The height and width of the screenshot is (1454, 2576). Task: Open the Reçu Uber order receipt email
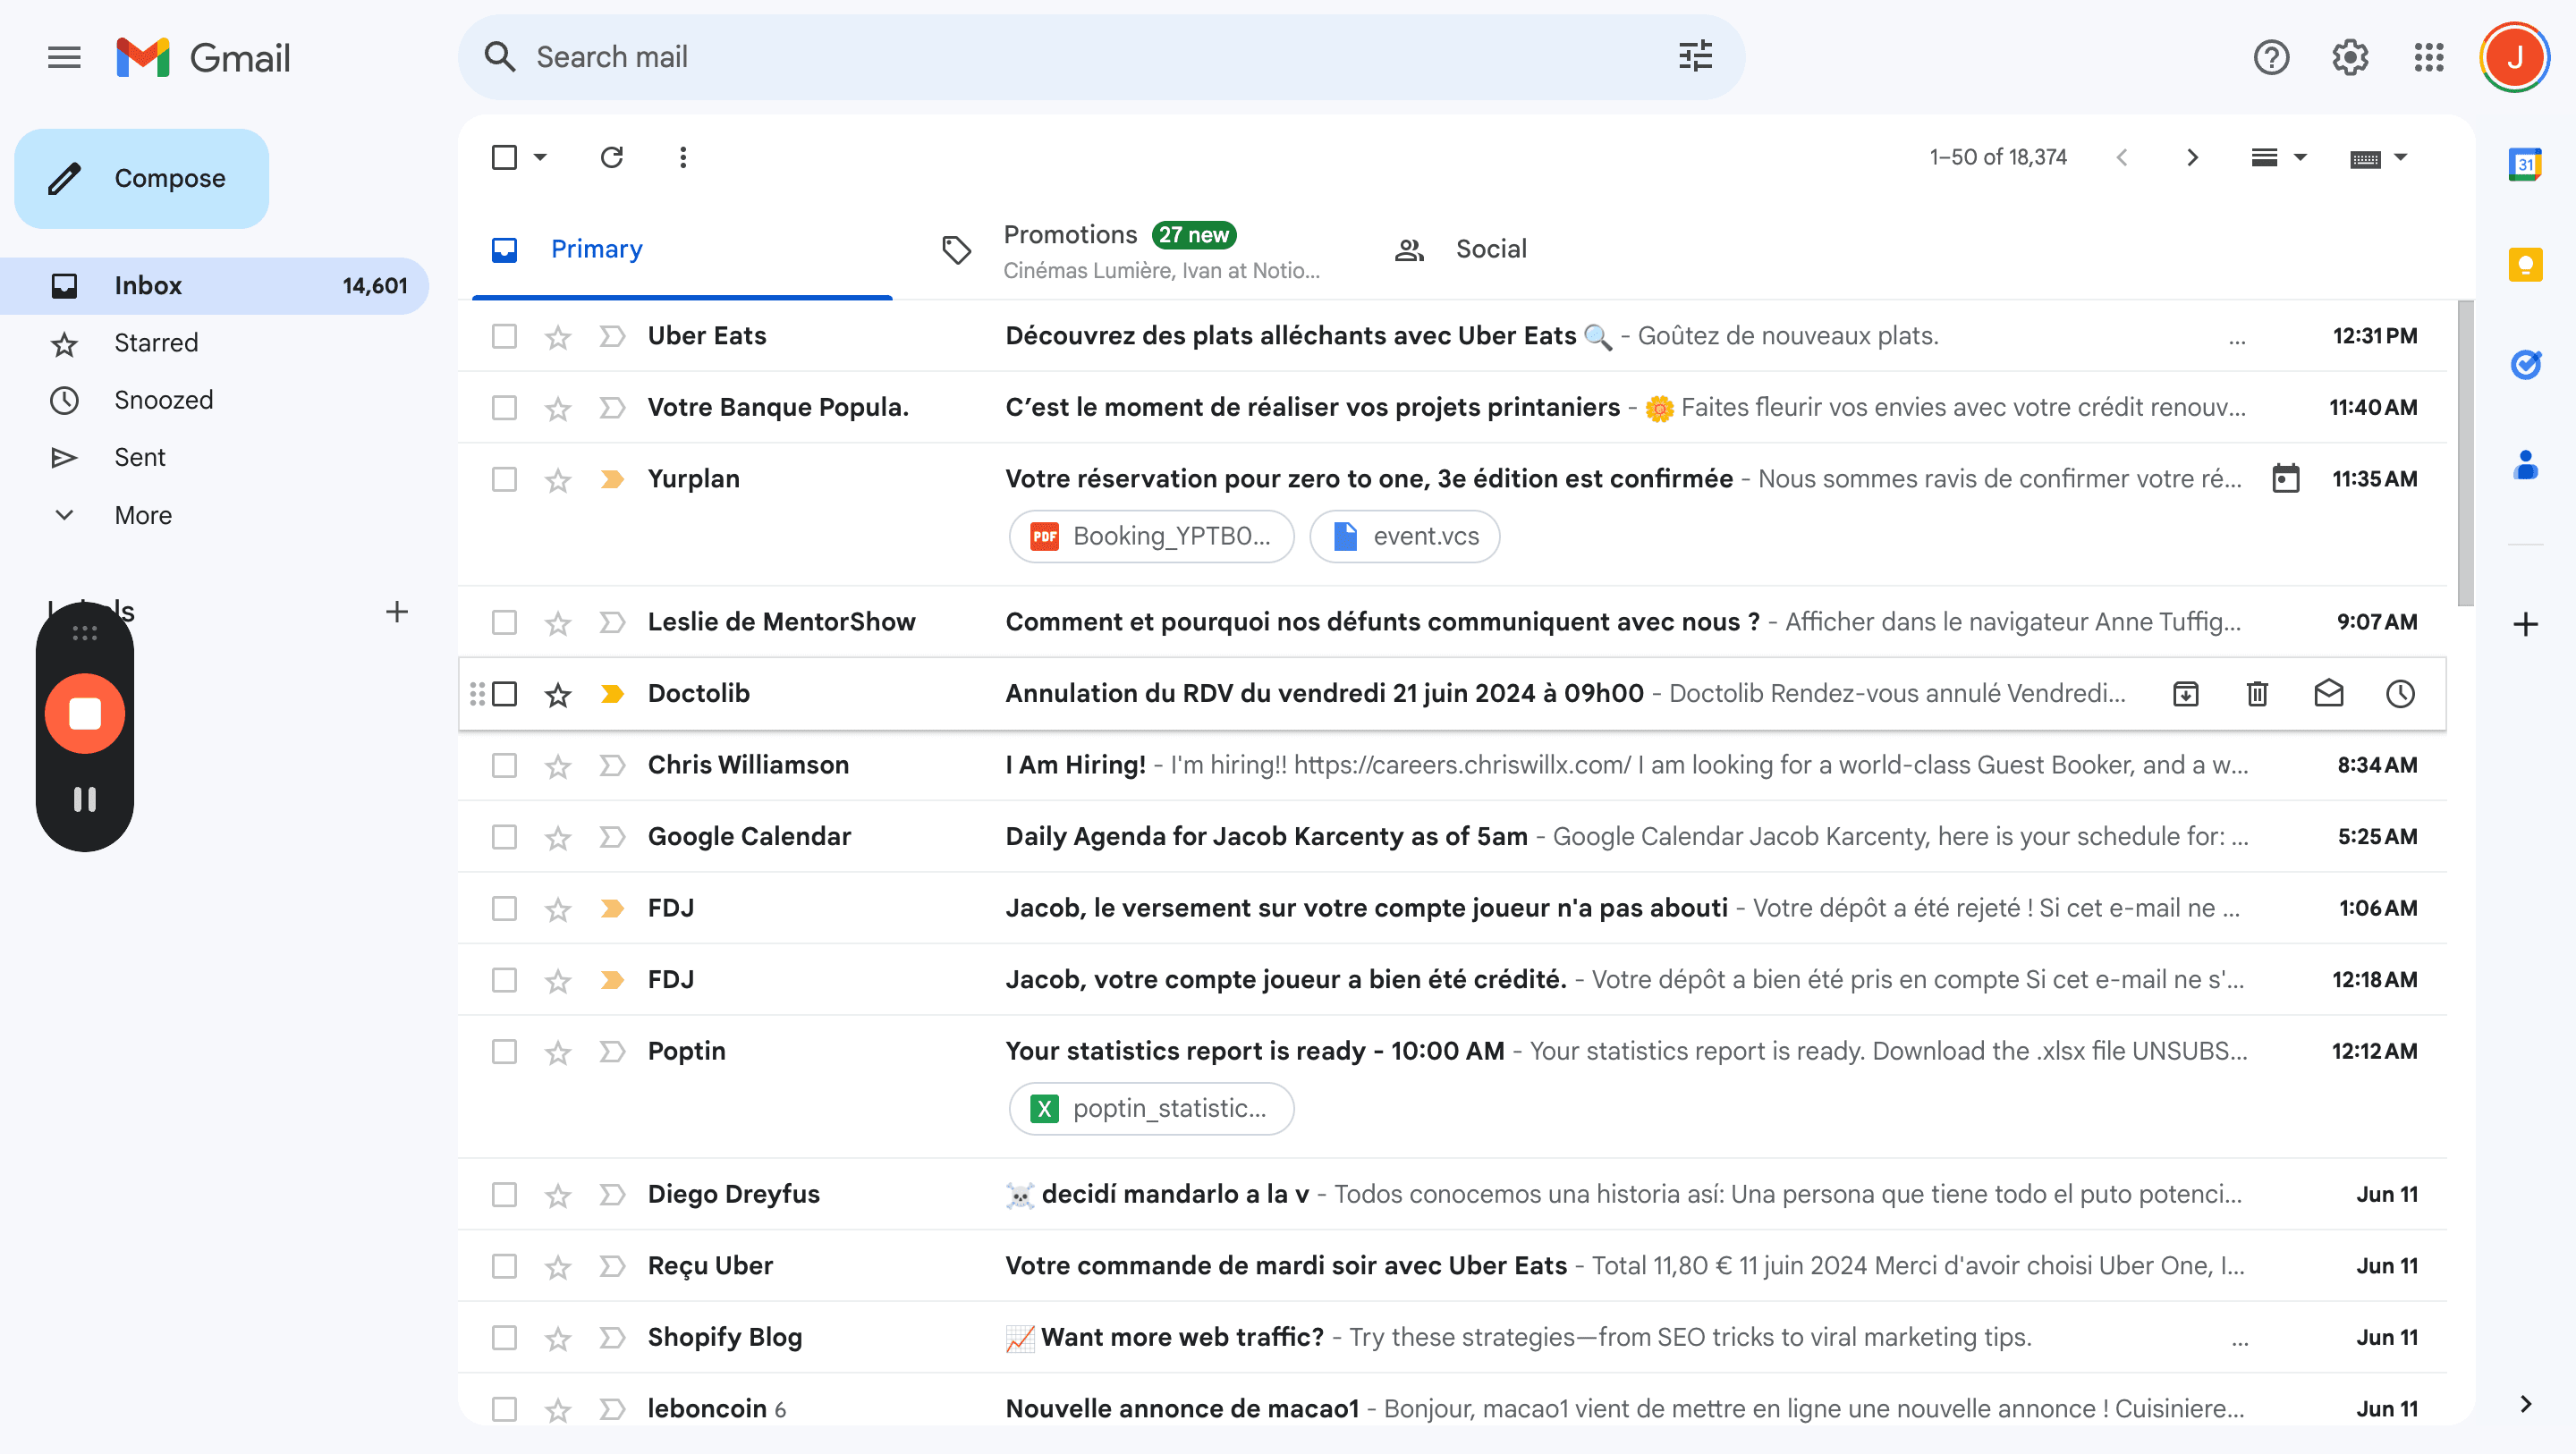click(x=1452, y=1265)
